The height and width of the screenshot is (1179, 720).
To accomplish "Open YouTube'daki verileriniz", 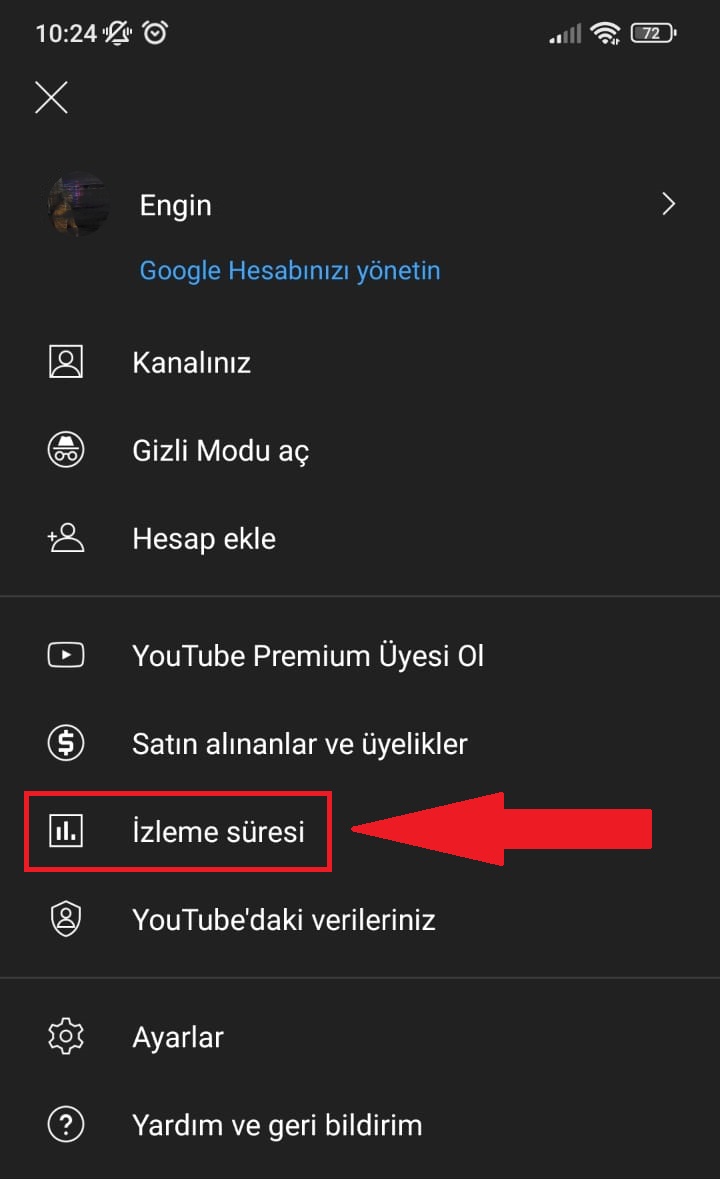I will point(284,919).
